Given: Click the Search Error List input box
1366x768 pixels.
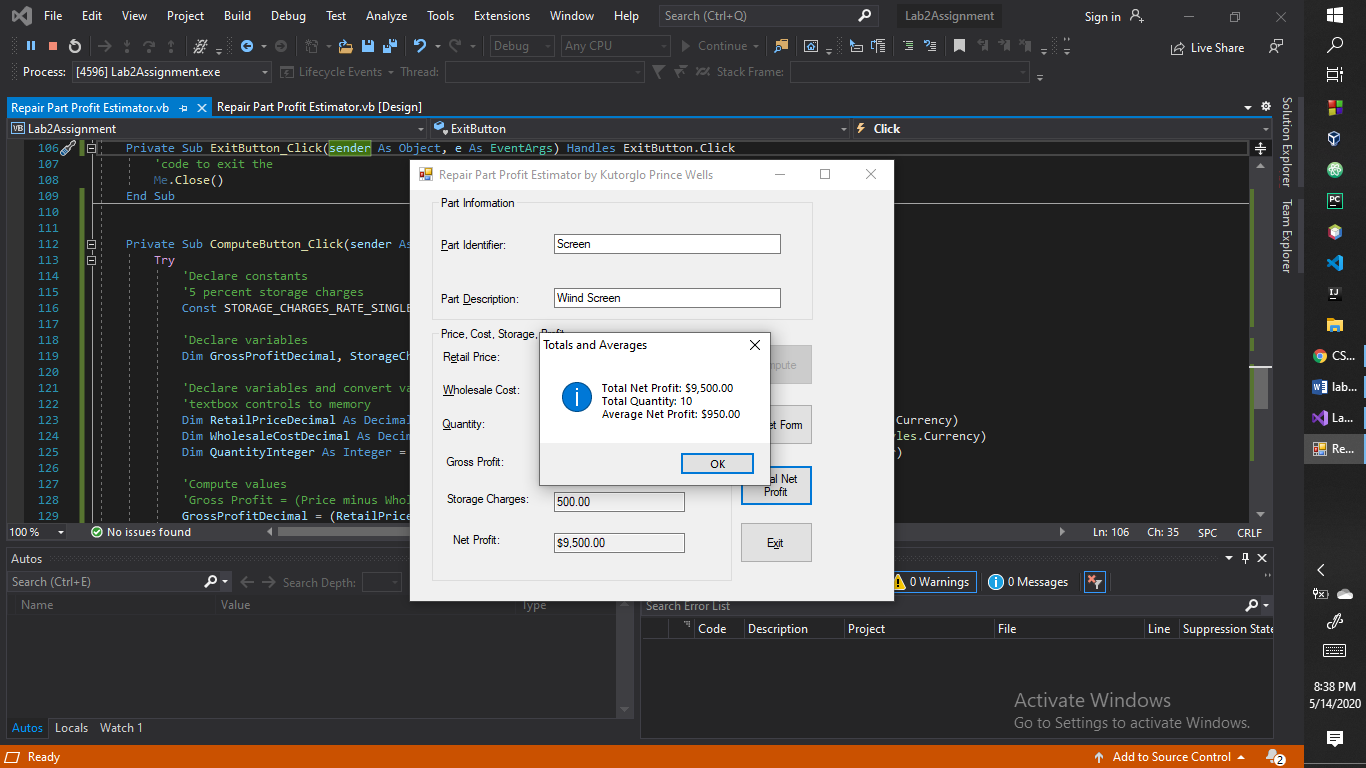Looking at the screenshot, I should (943, 606).
